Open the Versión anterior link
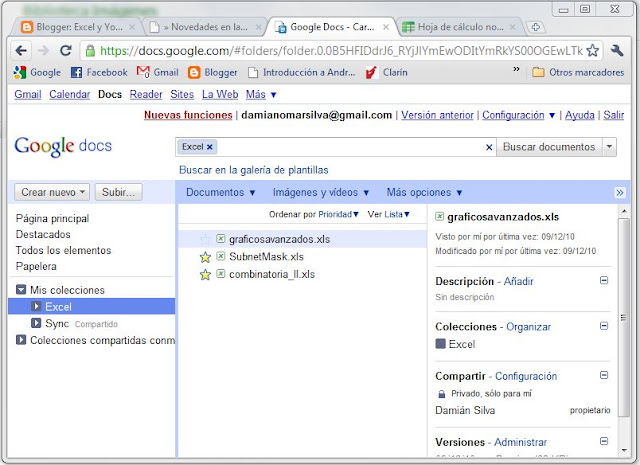 point(437,115)
